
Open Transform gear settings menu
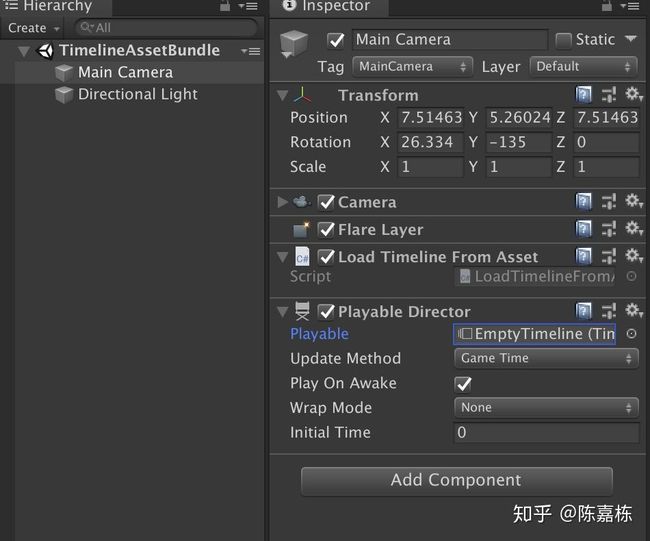click(x=633, y=94)
